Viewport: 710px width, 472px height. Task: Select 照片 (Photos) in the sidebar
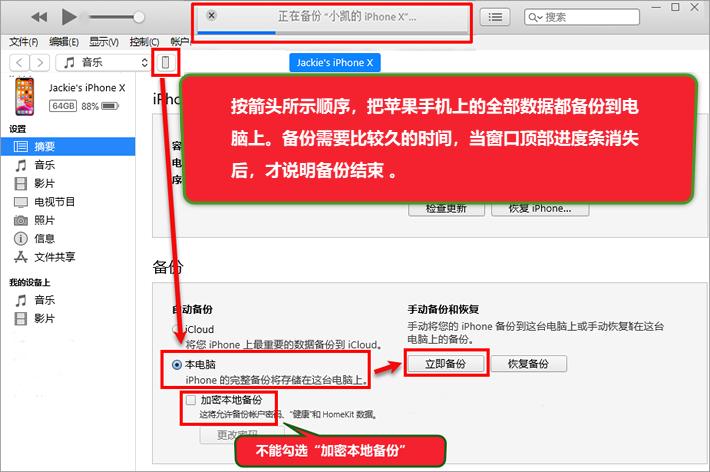(x=45, y=219)
